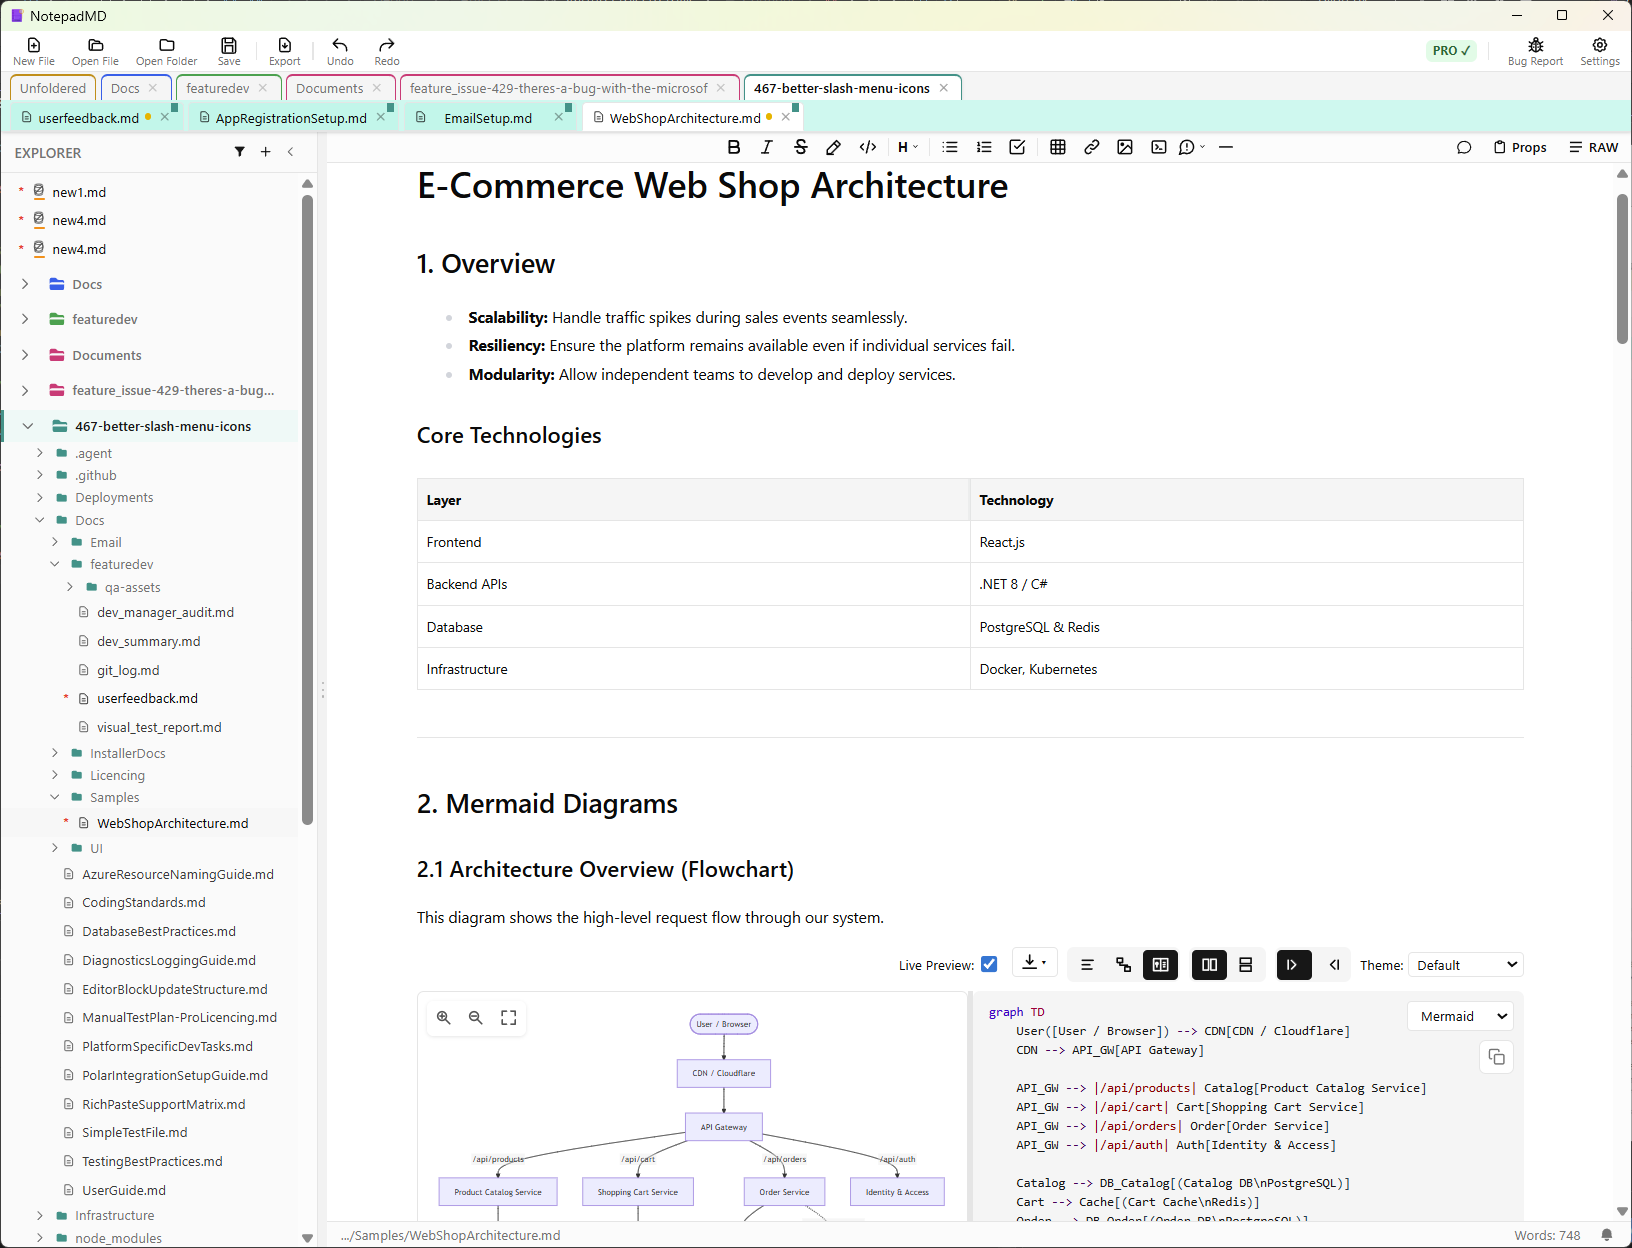Click the highlighter pen icon
The height and width of the screenshot is (1248, 1632).
point(833,147)
